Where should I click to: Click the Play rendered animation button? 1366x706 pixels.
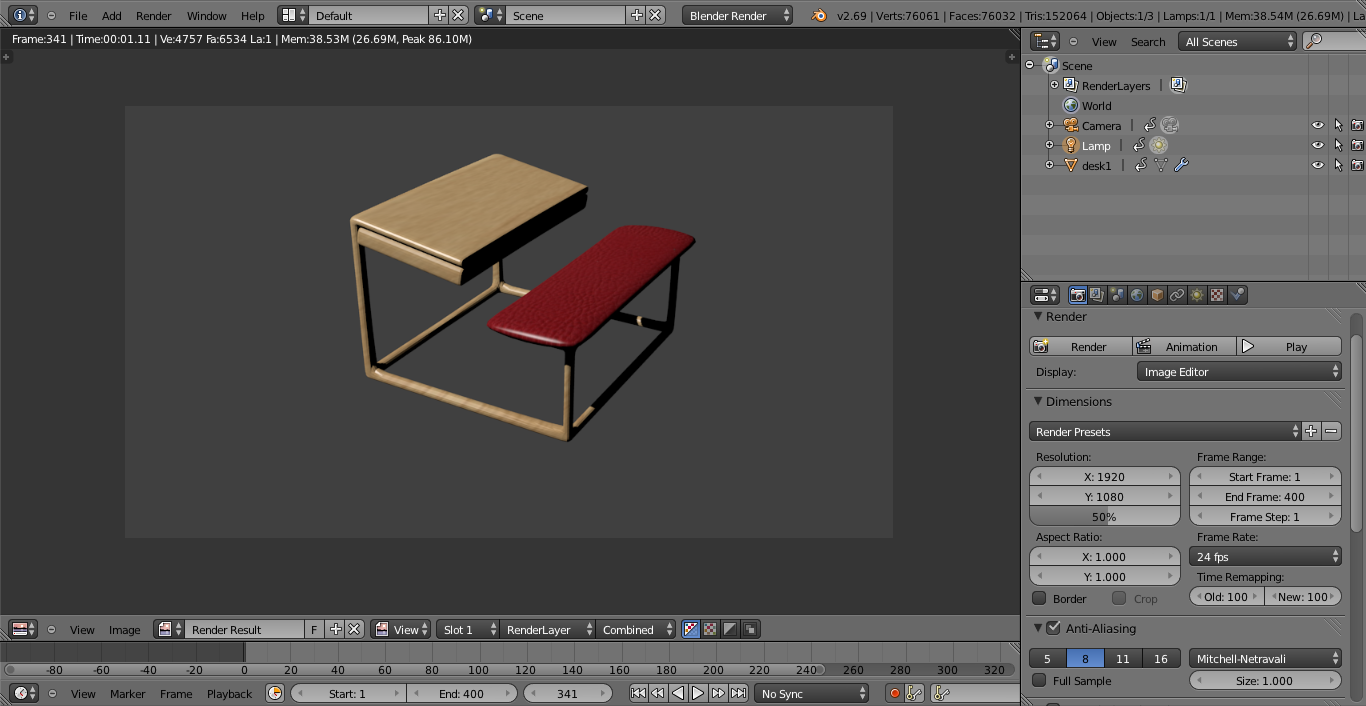coord(1289,346)
